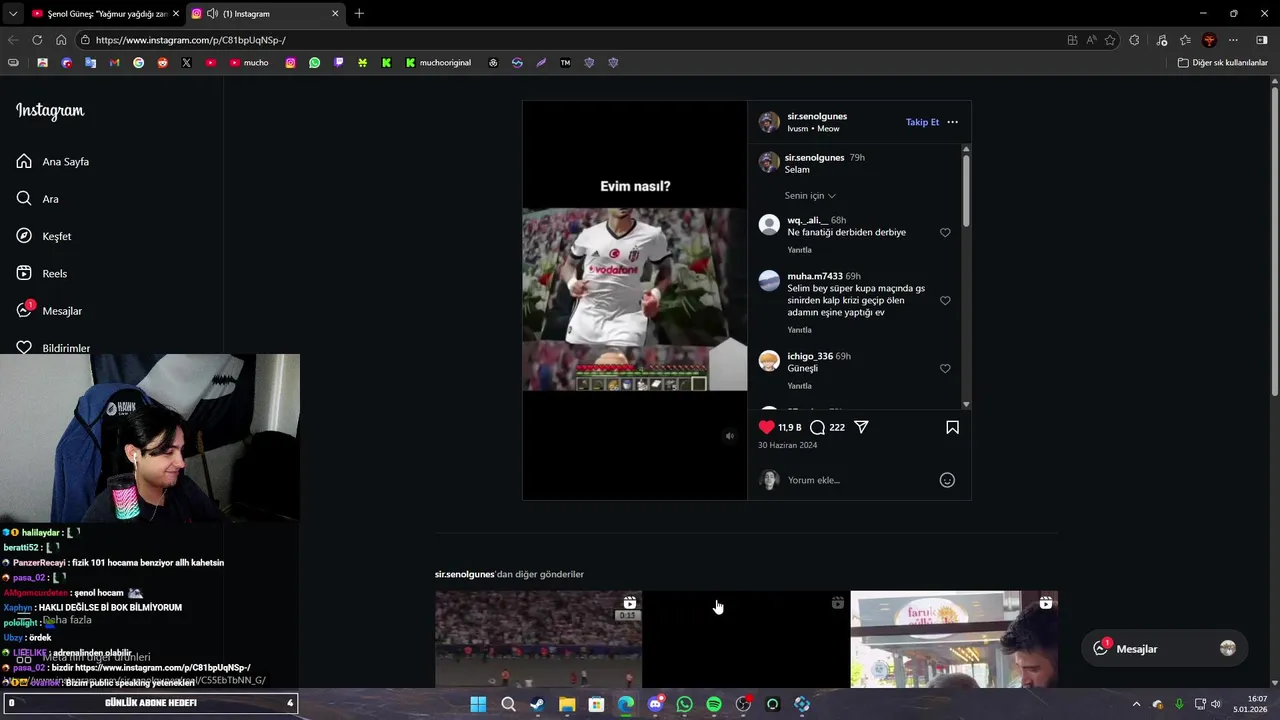Click the page vertical scrollbar
The height and width of the screenshot is (720, 1280).
[x=1274, y=240]
